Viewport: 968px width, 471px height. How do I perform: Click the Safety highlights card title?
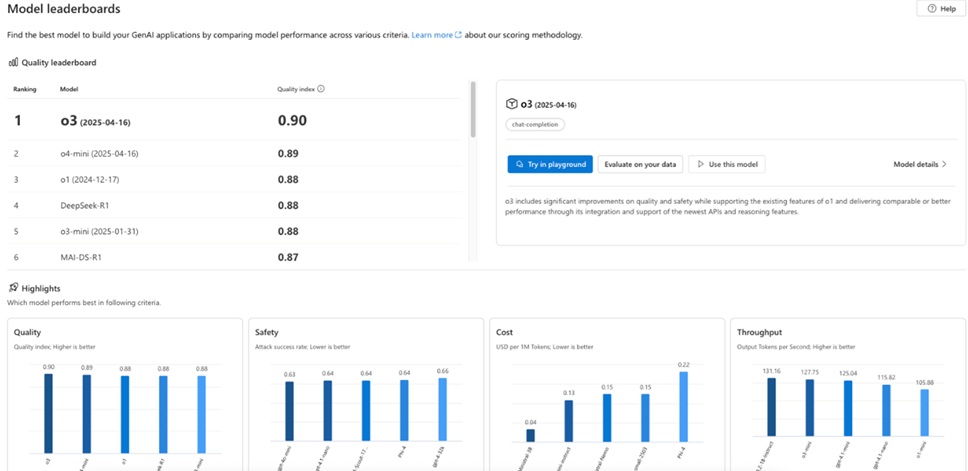point(267,332)
